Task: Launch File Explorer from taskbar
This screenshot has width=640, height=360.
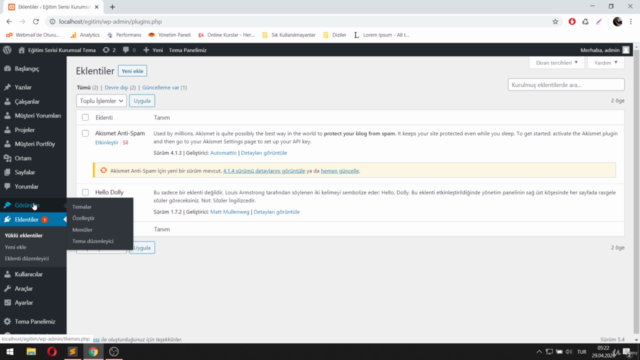Action: (31, 352)
